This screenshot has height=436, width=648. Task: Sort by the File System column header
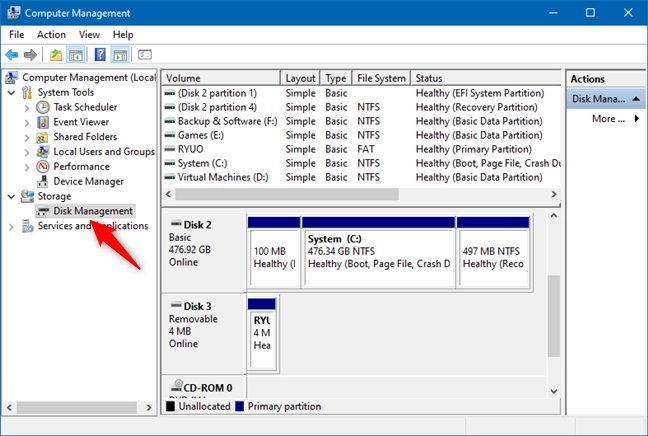[x=381, y=78]
